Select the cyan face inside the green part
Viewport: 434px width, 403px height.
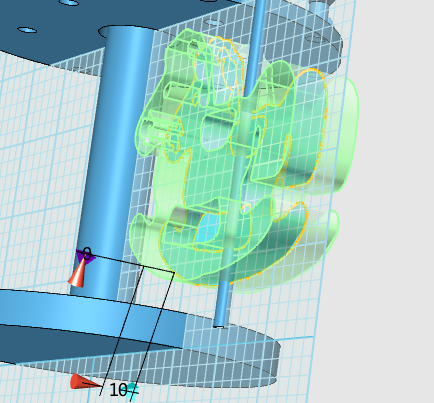207,228
